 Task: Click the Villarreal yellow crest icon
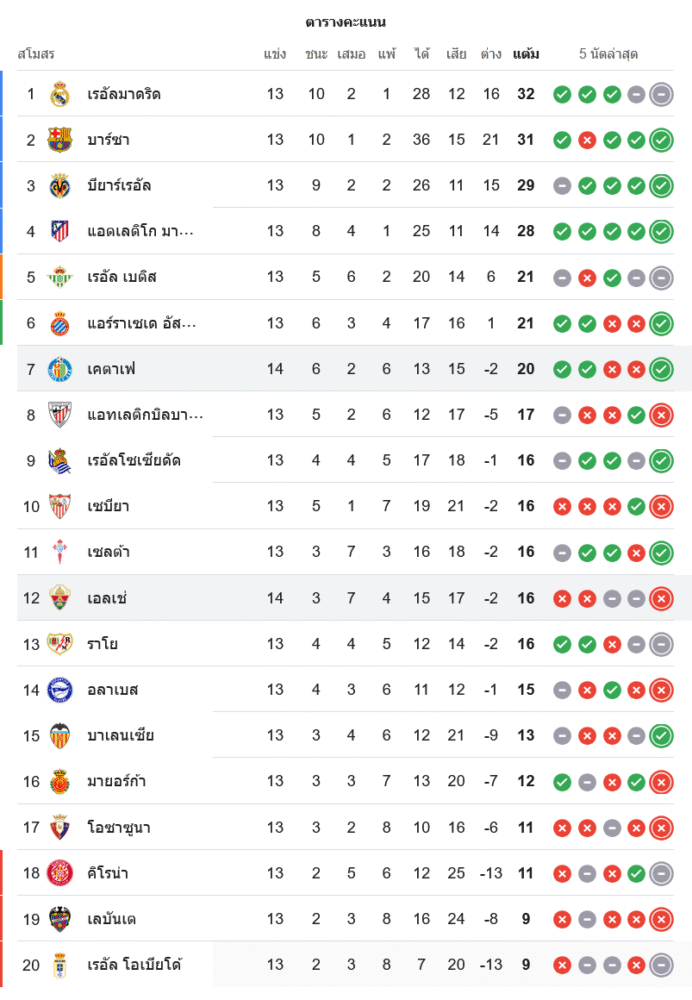(60, 186)
